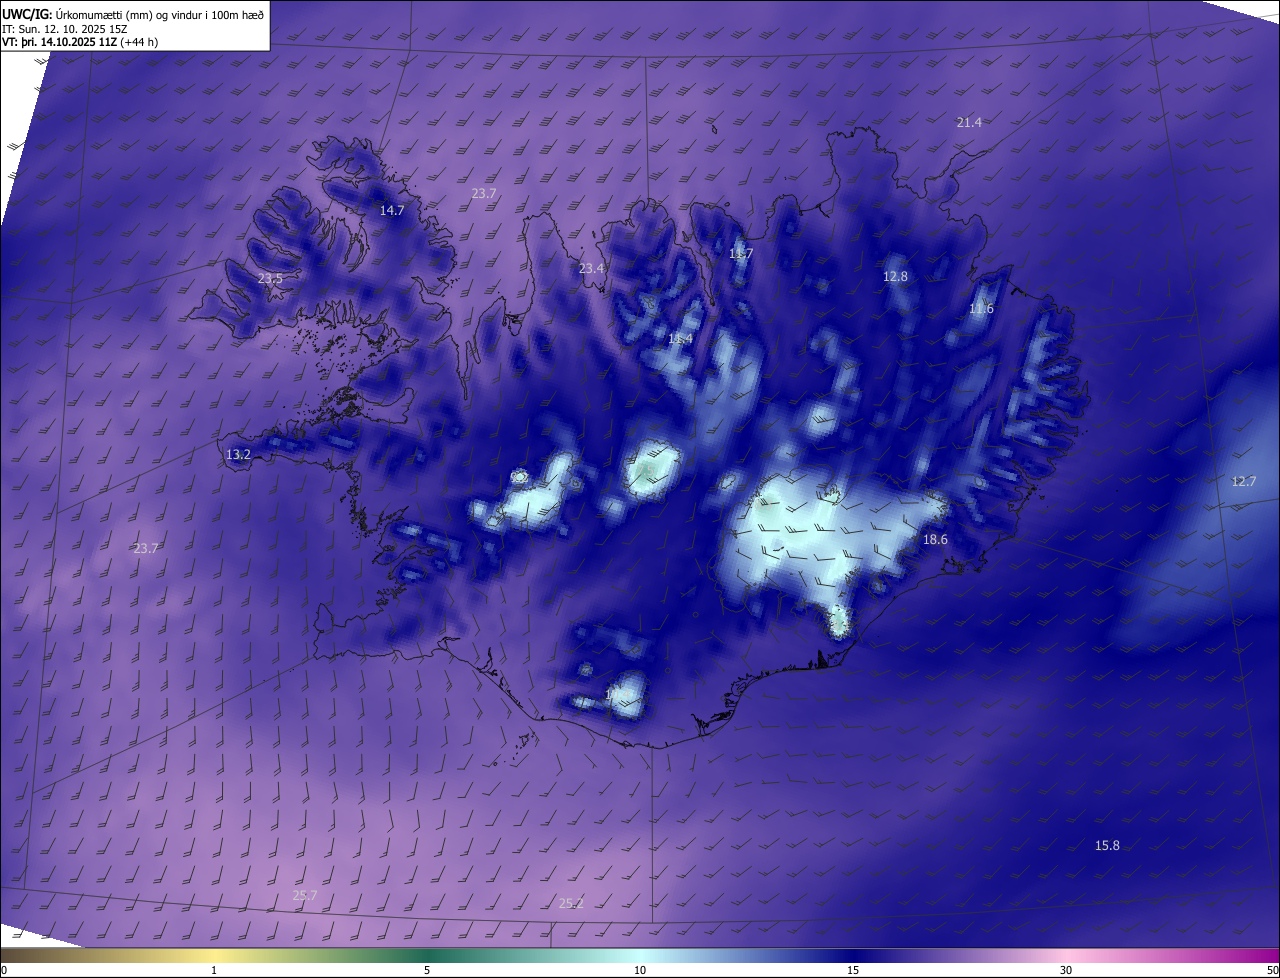Click the color scale label 50
This screenshot has height=978, width=1280.
pos(1272,970)
